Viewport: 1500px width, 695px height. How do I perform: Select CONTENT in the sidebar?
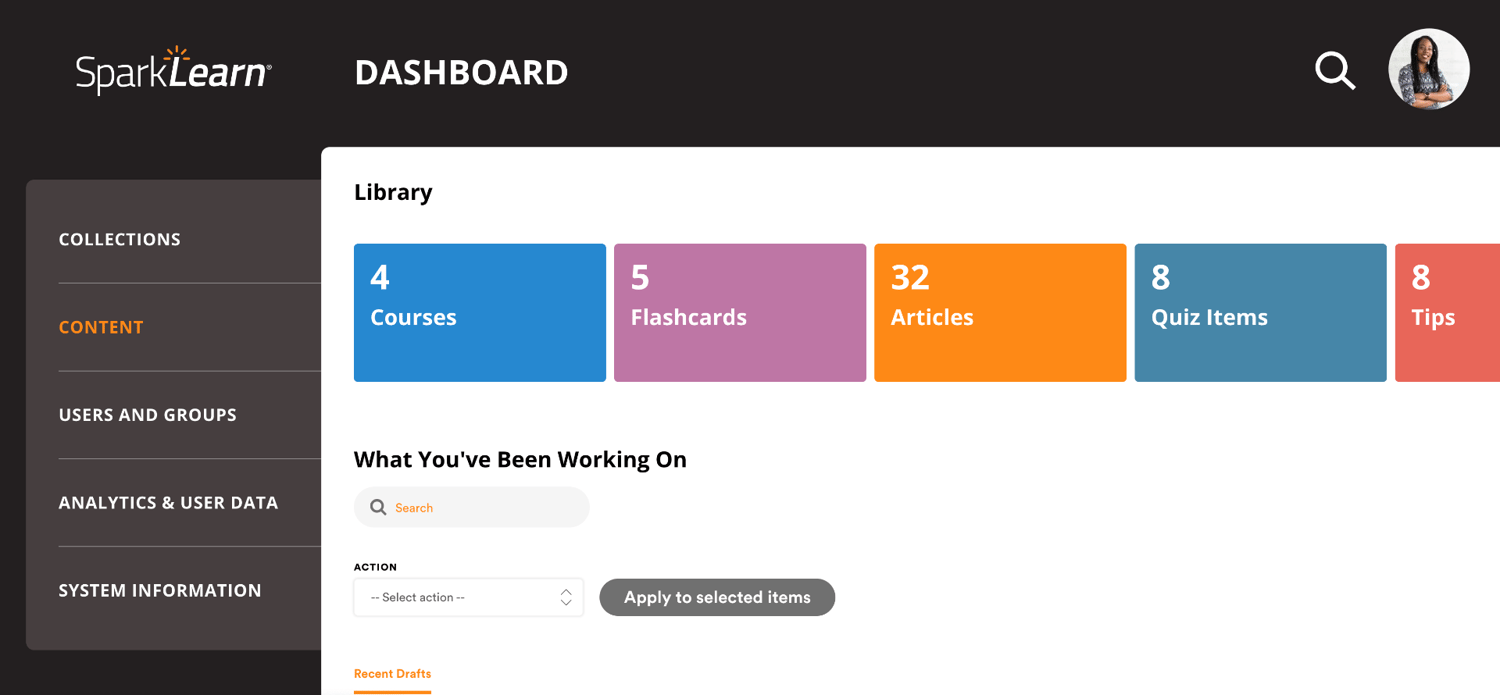tap(101, 327)
